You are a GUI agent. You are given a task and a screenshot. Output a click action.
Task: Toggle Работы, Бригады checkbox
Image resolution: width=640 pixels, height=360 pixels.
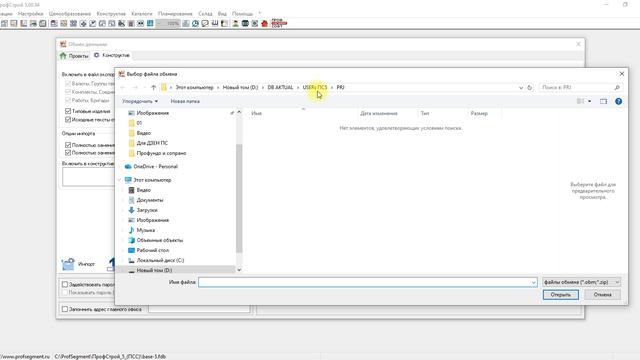tap(68, 100)
